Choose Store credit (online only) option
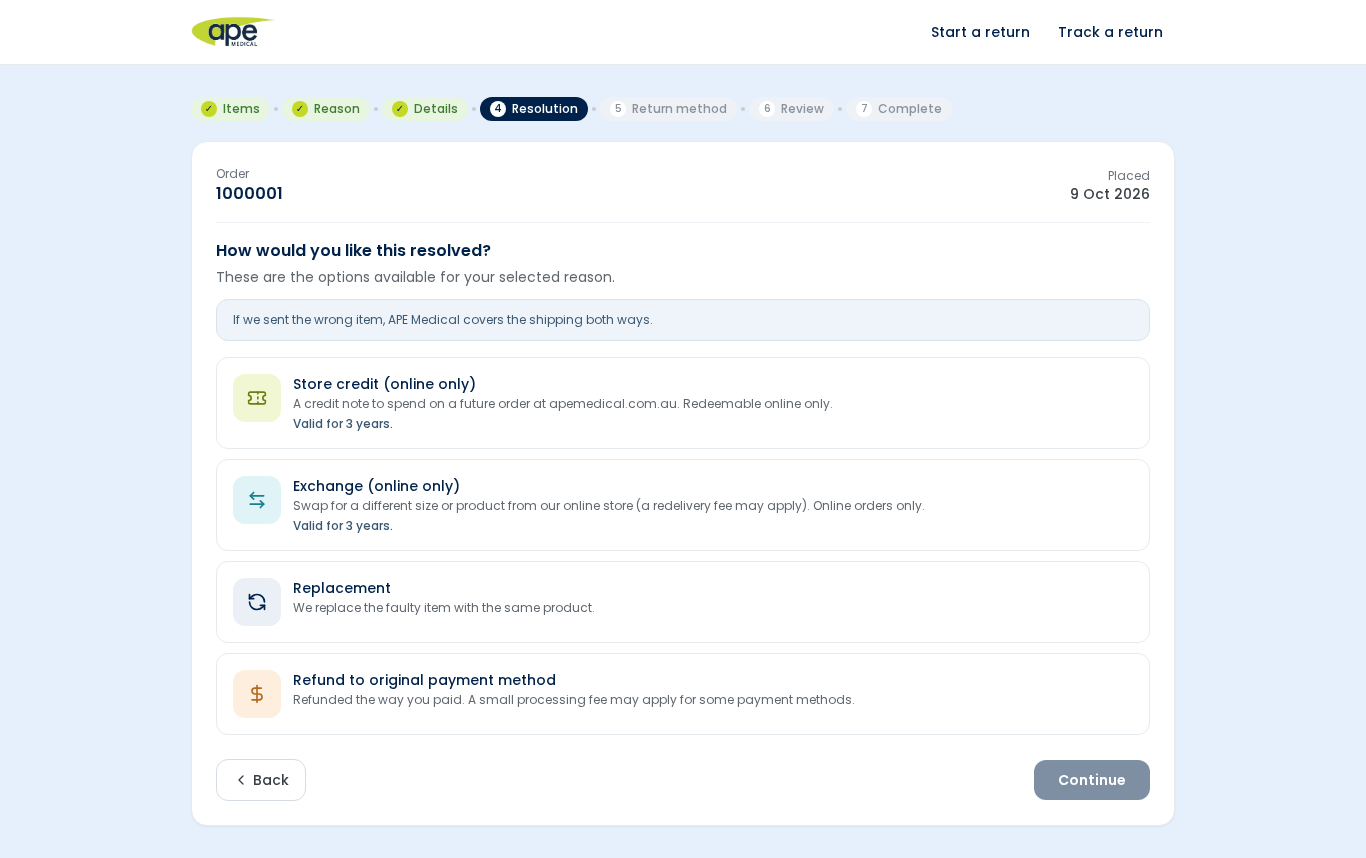 [683, 403]
